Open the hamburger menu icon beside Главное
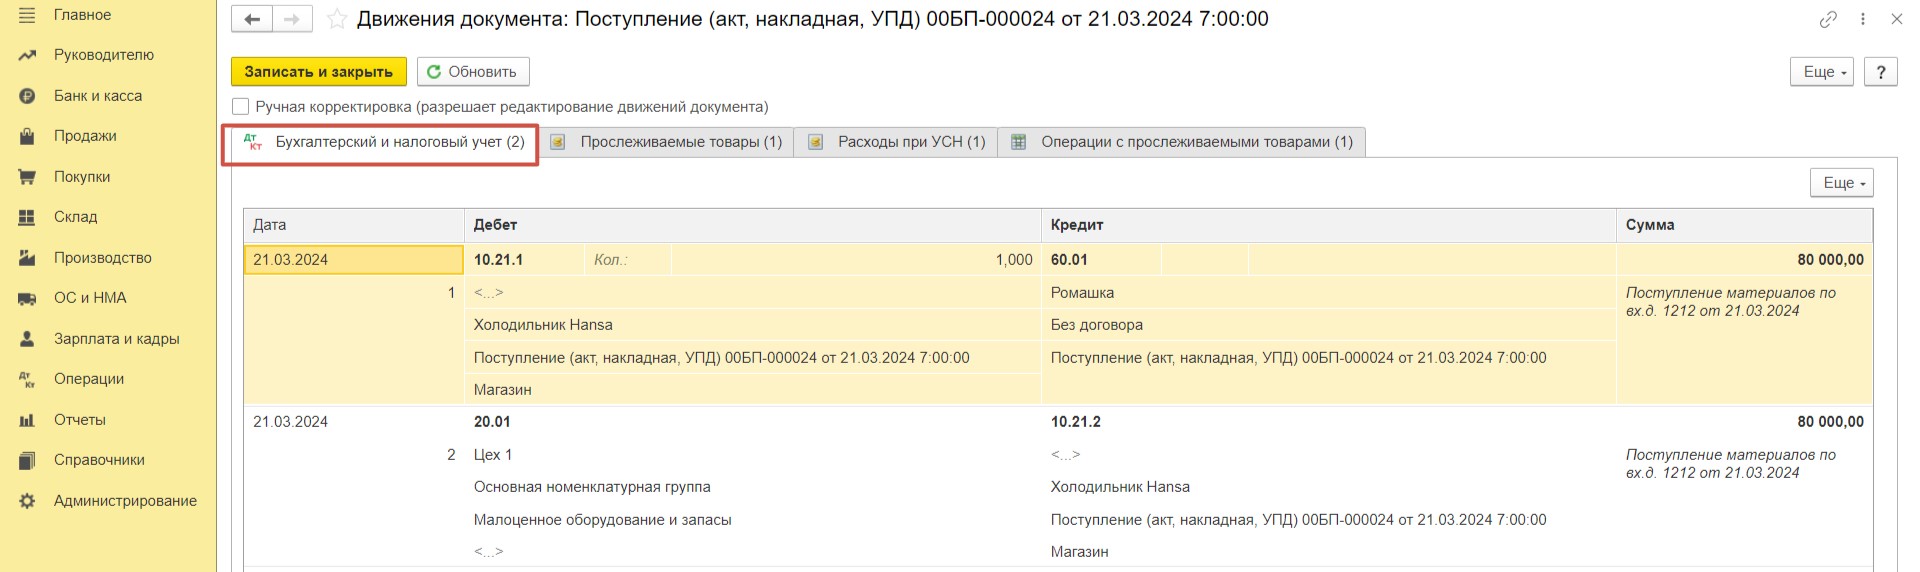 pyautogui.click(x=27, y=15)
